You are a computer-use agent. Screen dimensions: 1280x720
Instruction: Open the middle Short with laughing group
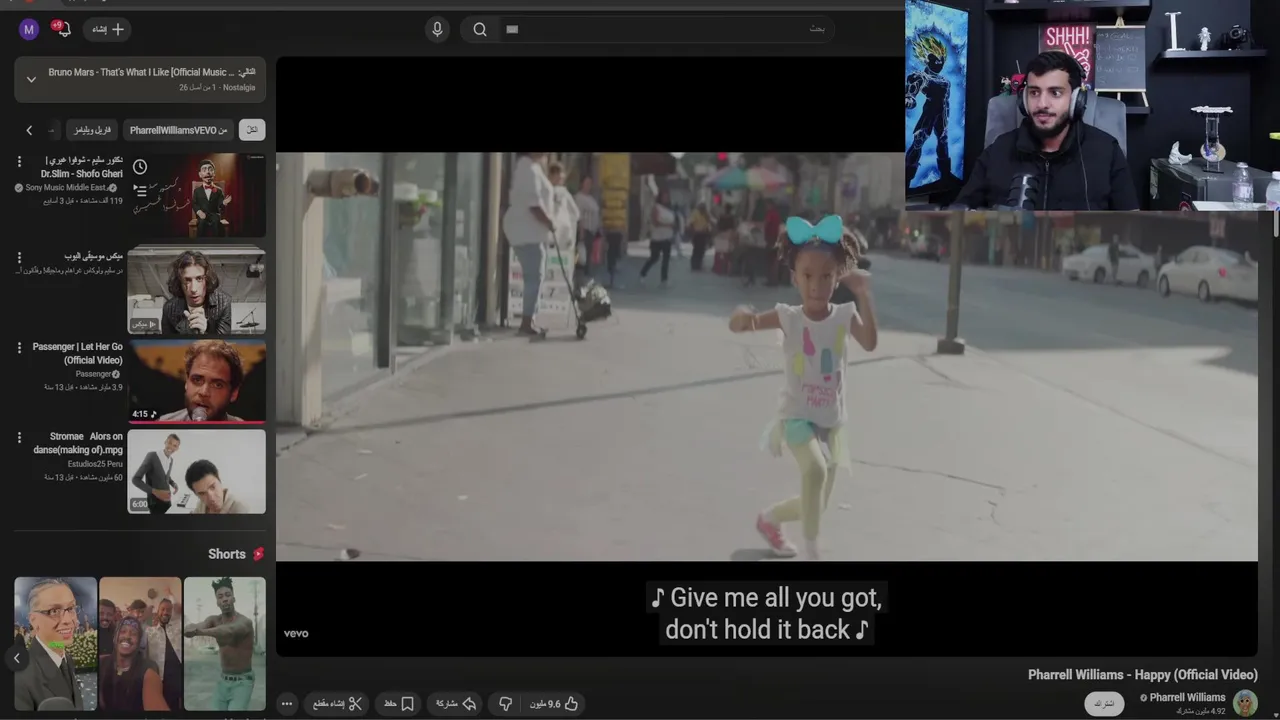[x=140, y=643]
